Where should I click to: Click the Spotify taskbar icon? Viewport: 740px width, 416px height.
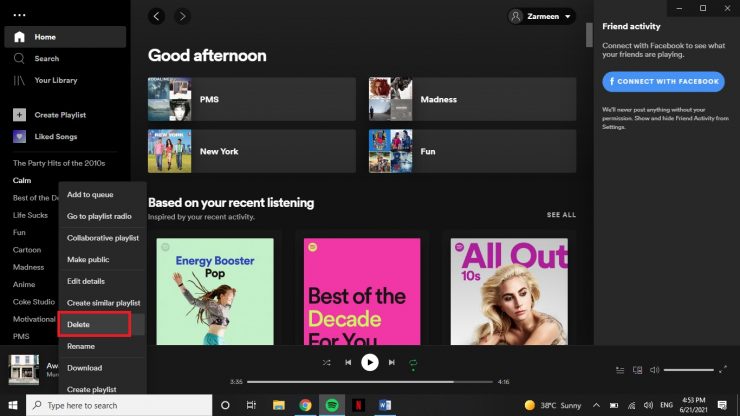(x=332, y=405)
